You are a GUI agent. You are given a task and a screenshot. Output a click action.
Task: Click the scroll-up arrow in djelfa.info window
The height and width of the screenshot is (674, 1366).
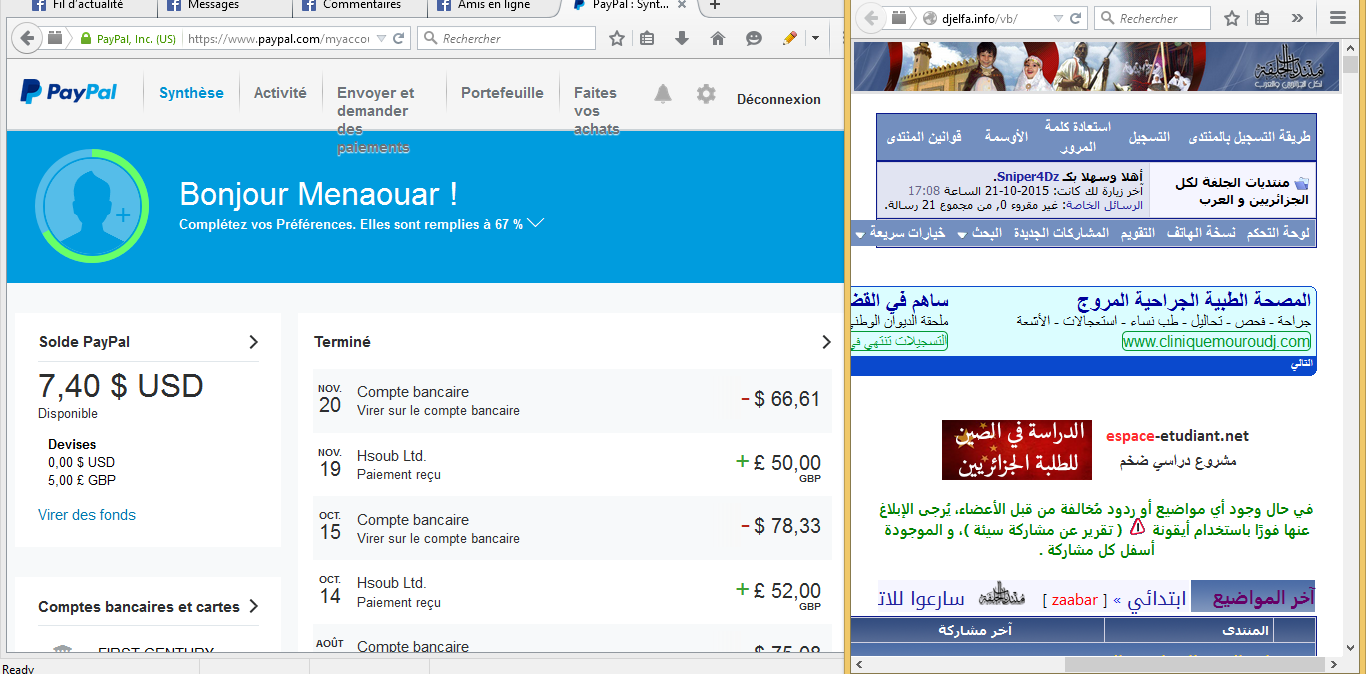point(1351,46)
